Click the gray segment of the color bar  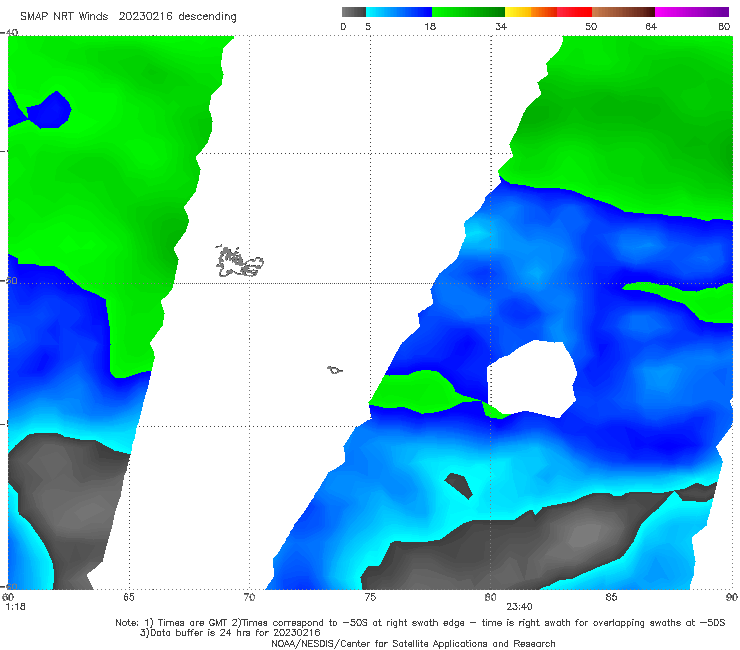click(x=353, y=12)
